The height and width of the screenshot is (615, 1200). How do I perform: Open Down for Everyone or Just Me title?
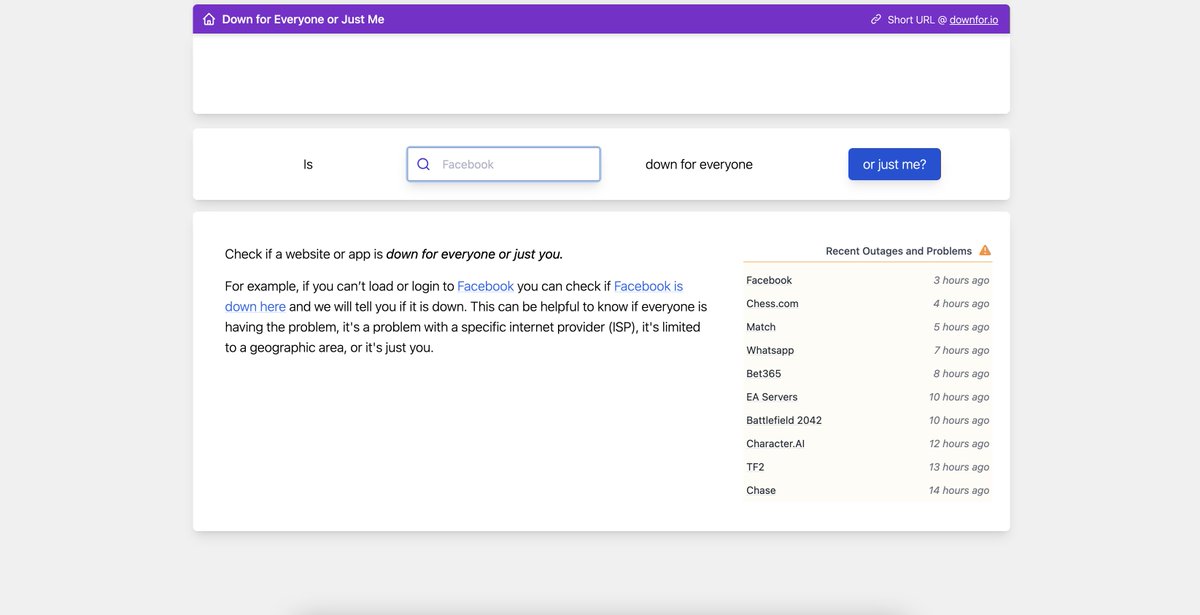(x=303, y=19)
